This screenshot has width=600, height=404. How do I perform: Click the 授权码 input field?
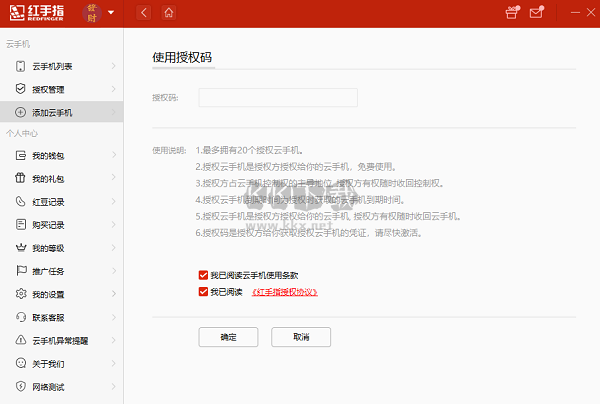(x=278, y=98)
